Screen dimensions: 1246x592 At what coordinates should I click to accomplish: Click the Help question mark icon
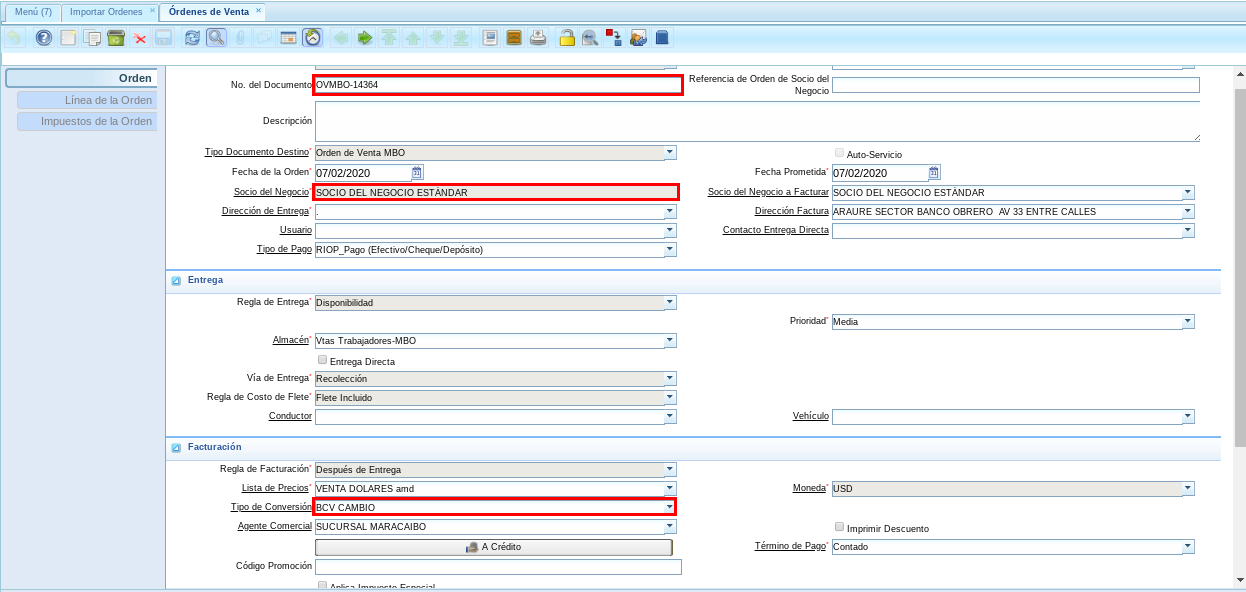[x=43, y=38]
